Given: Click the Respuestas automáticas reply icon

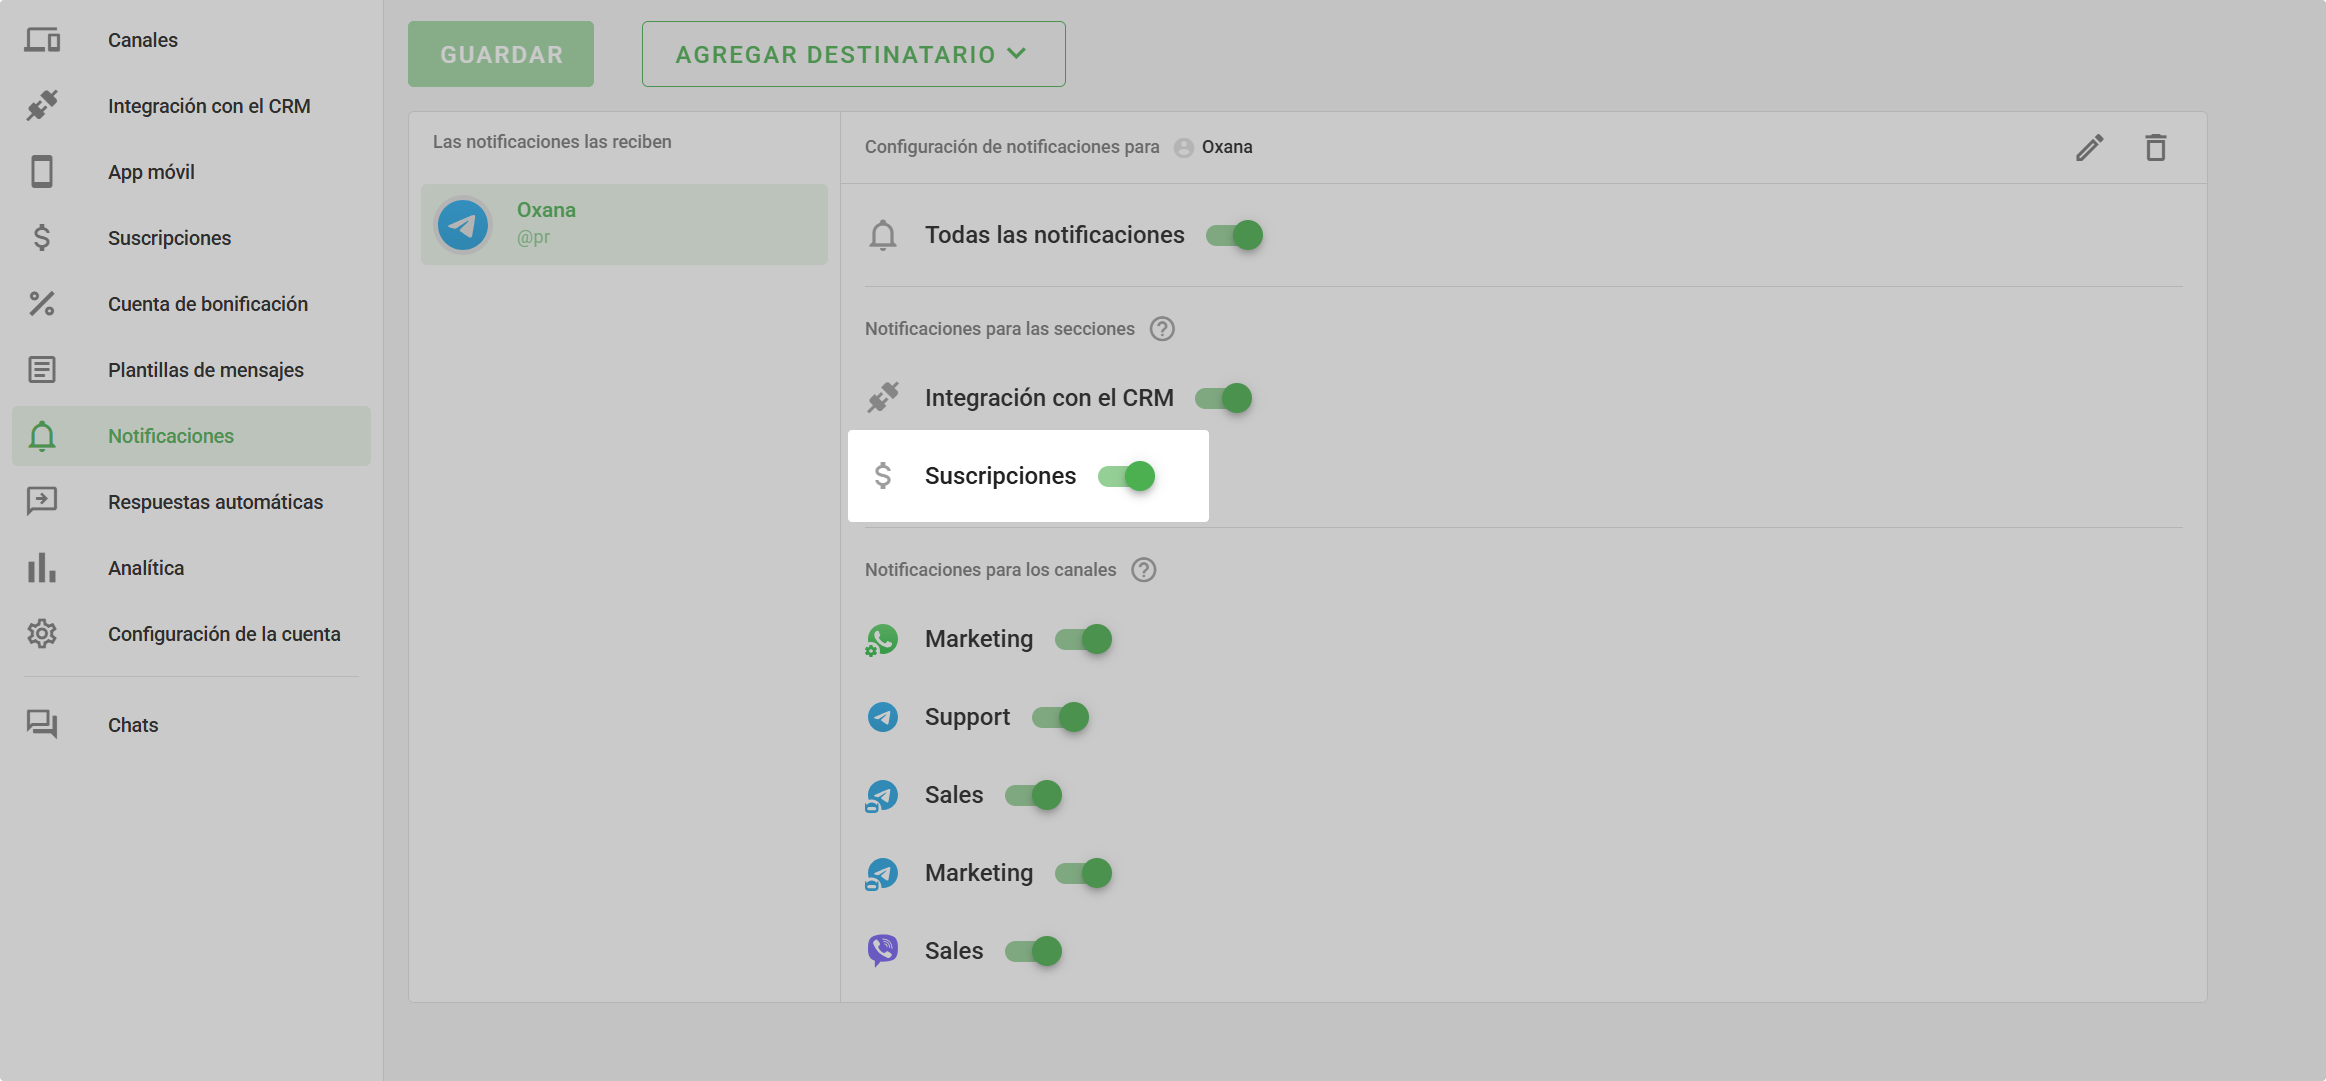Looking at the screenshot, I should point(42,502).
